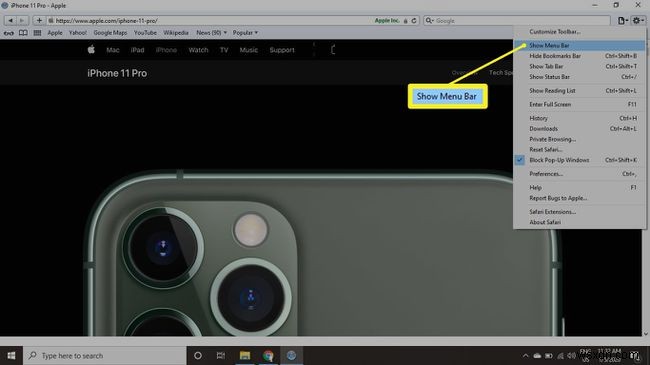Toggle Block Pop-Up Windows checkmark item
Image resolution: width=650 pixels, height=365 pixels.
pos(580,160)
